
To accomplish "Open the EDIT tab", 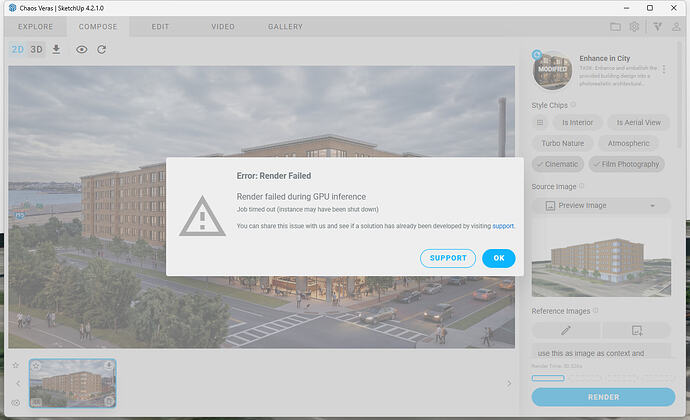I will (160, 27).
